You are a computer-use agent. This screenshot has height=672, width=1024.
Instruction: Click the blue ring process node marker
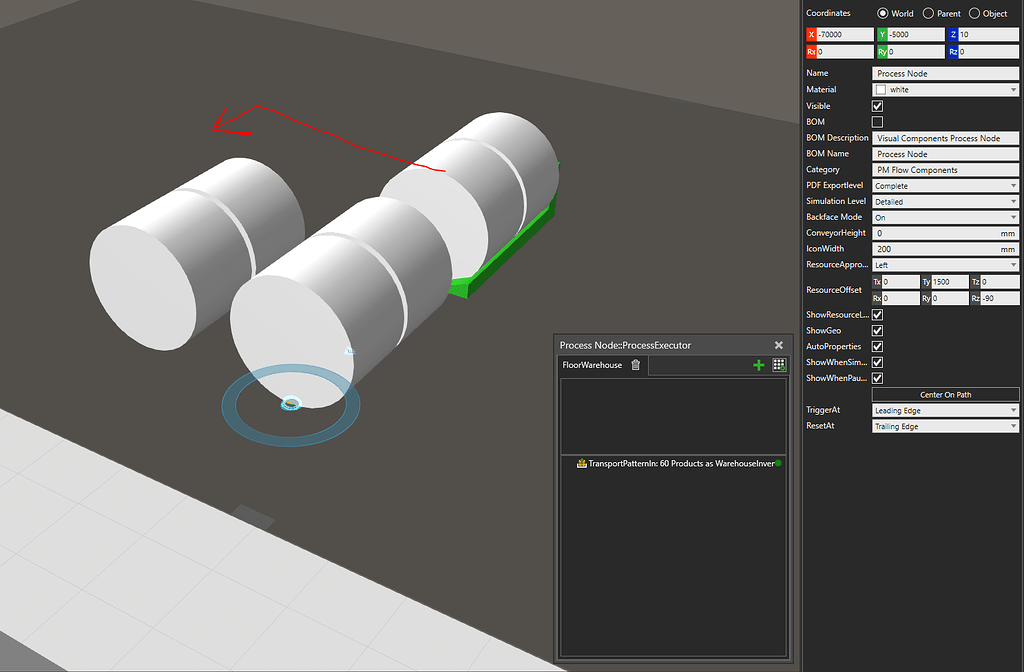coord(290,404)
